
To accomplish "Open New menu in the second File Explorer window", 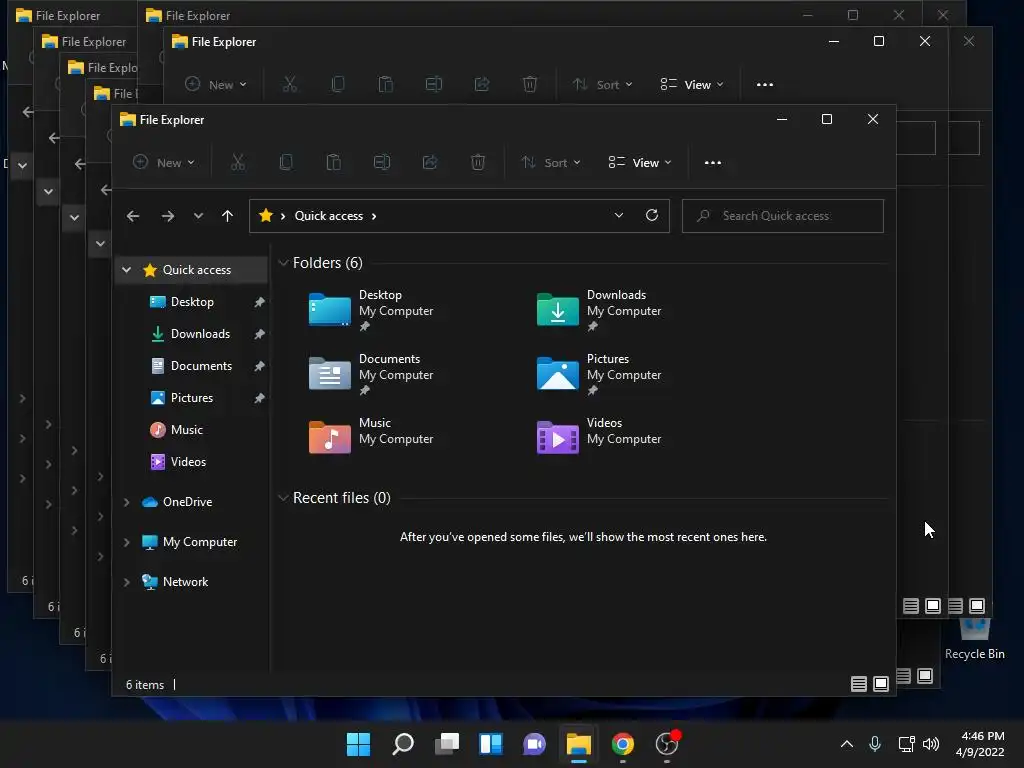I will tap(216, 85).
